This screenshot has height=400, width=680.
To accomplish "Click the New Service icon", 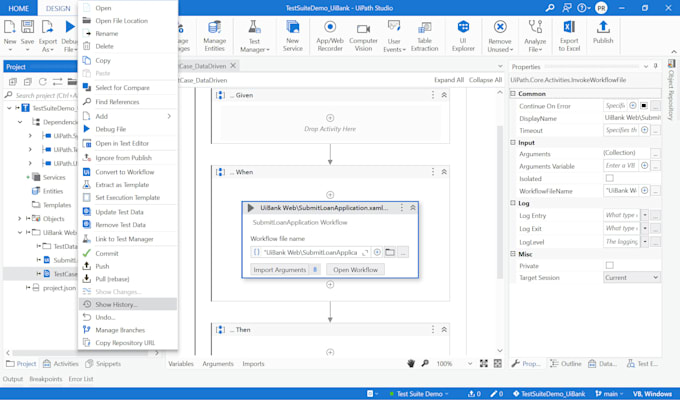I will coord(292,34).
